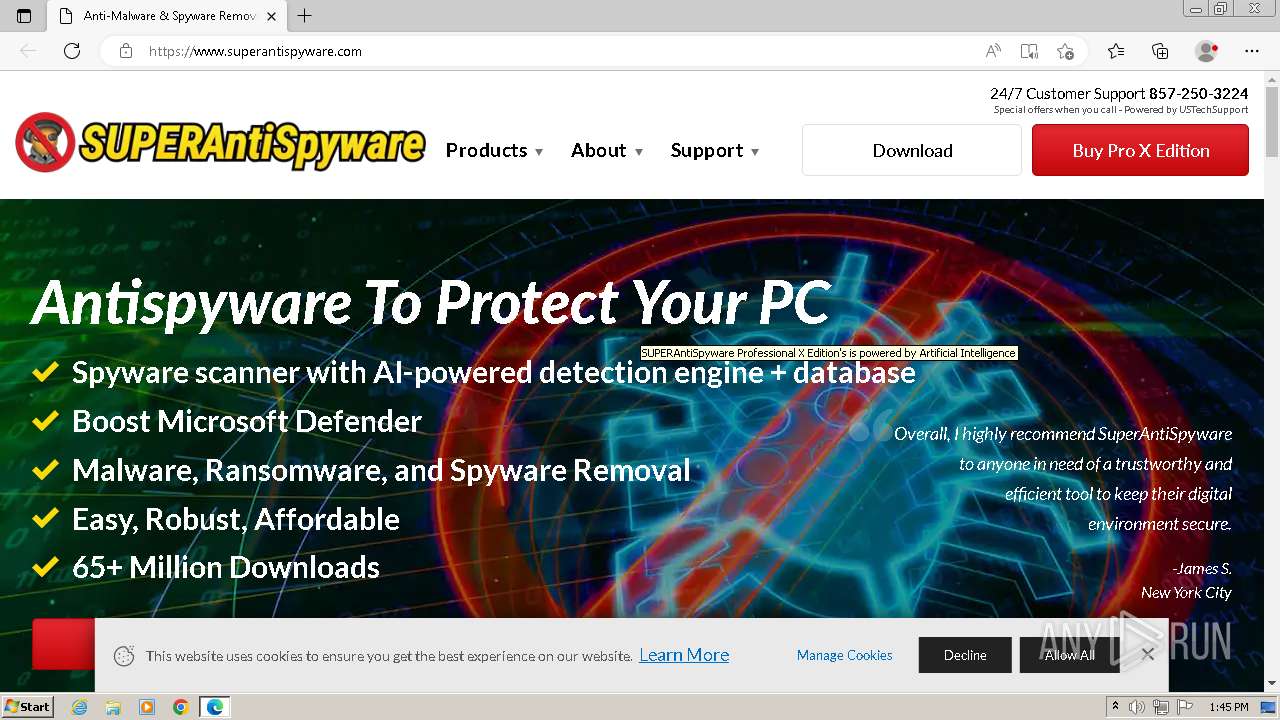Screen dimensions: 1280x720
Task: Show hidden tray icons arrow
Action: (x=1117, y=707)
